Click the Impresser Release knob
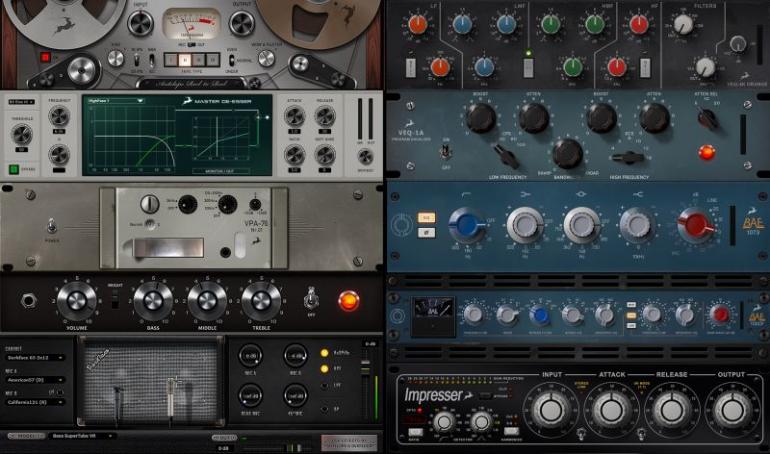Image resolution: width=770 pixels, height=454 pixels. coord(671,410)
